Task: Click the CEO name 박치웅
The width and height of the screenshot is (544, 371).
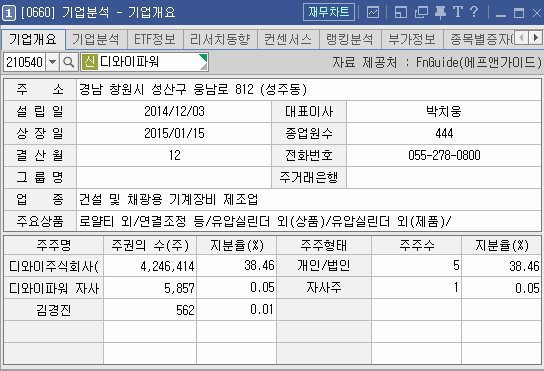Action: coord(443,111)
